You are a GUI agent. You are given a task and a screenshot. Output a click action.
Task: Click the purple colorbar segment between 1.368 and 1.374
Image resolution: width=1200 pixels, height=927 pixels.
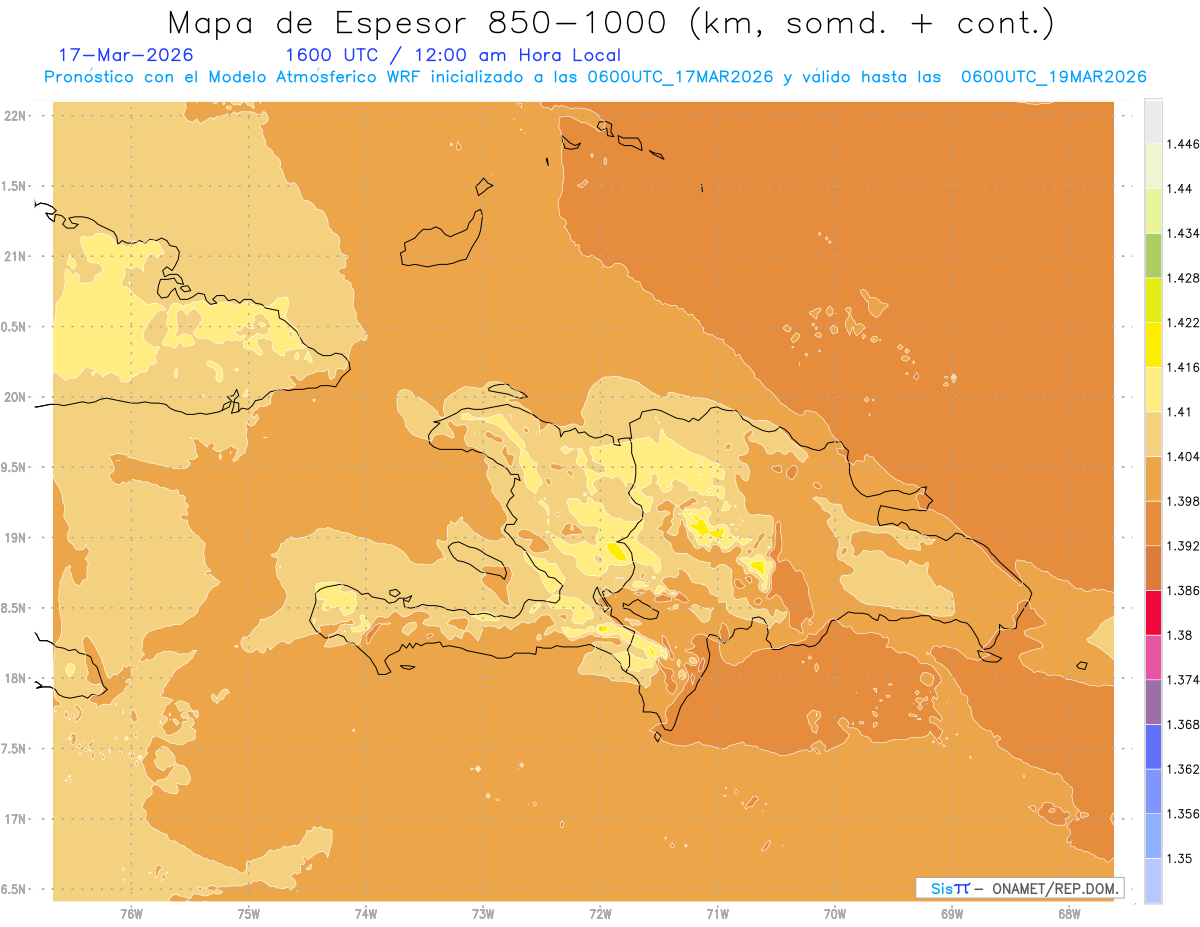pos(1153,701)
